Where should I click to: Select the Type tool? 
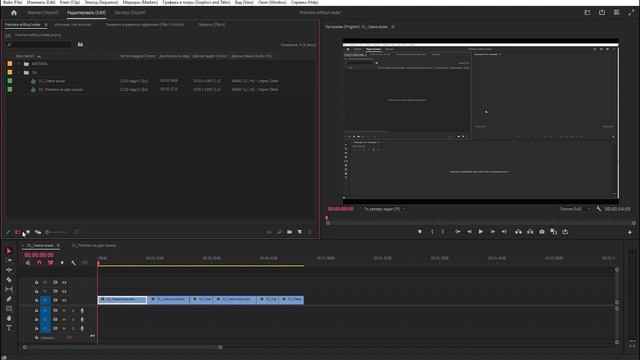[x=9, y=328]
